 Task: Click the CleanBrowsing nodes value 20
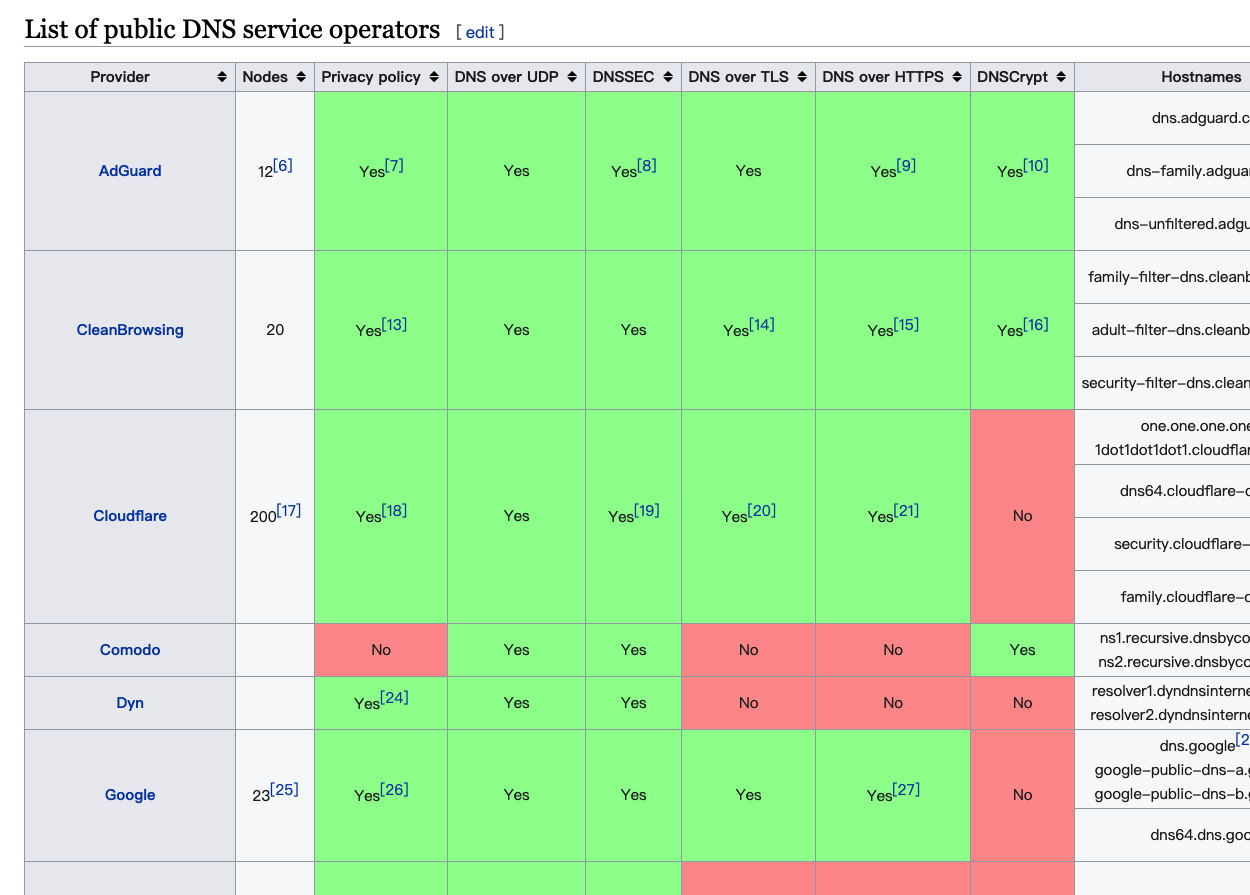(x=275, y=330)
